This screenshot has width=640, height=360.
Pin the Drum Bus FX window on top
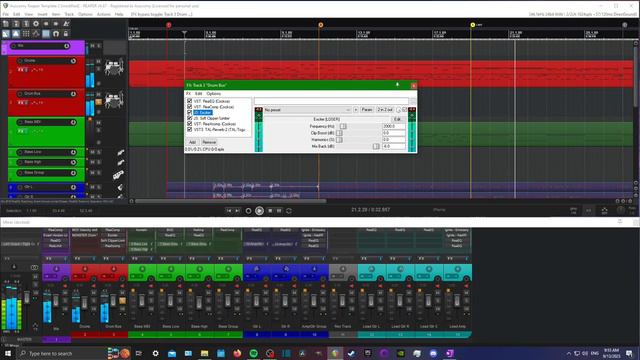pos(397,85)
